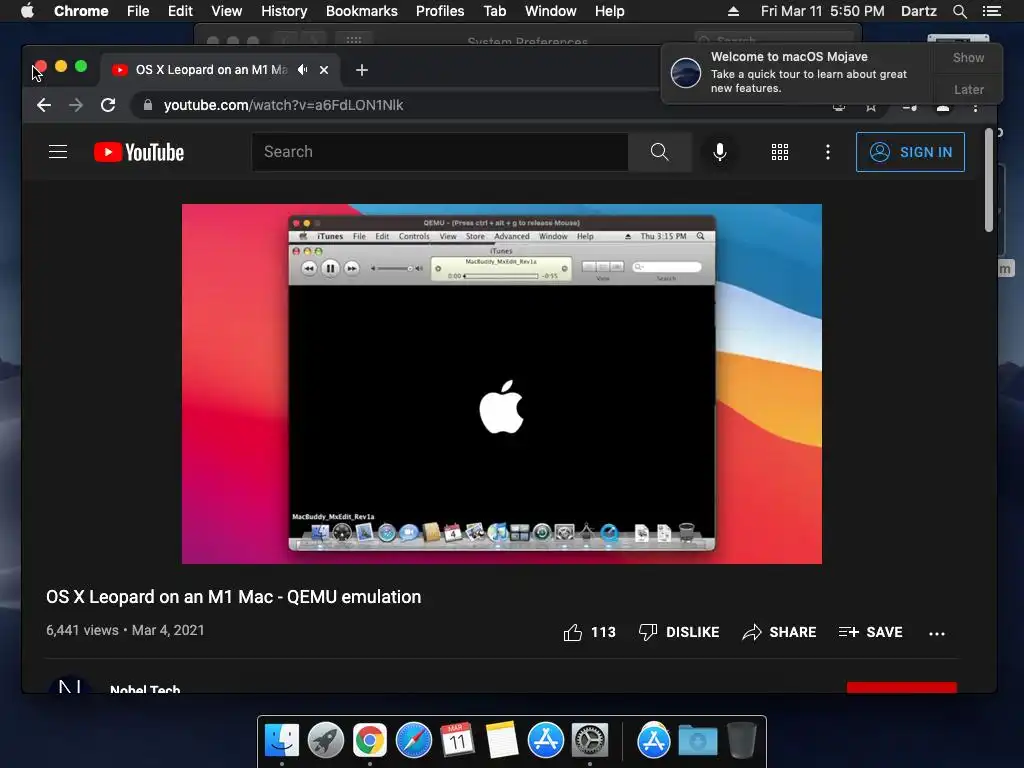1024x768 pixels.
Task: View site security lock info
Action: 148,105
